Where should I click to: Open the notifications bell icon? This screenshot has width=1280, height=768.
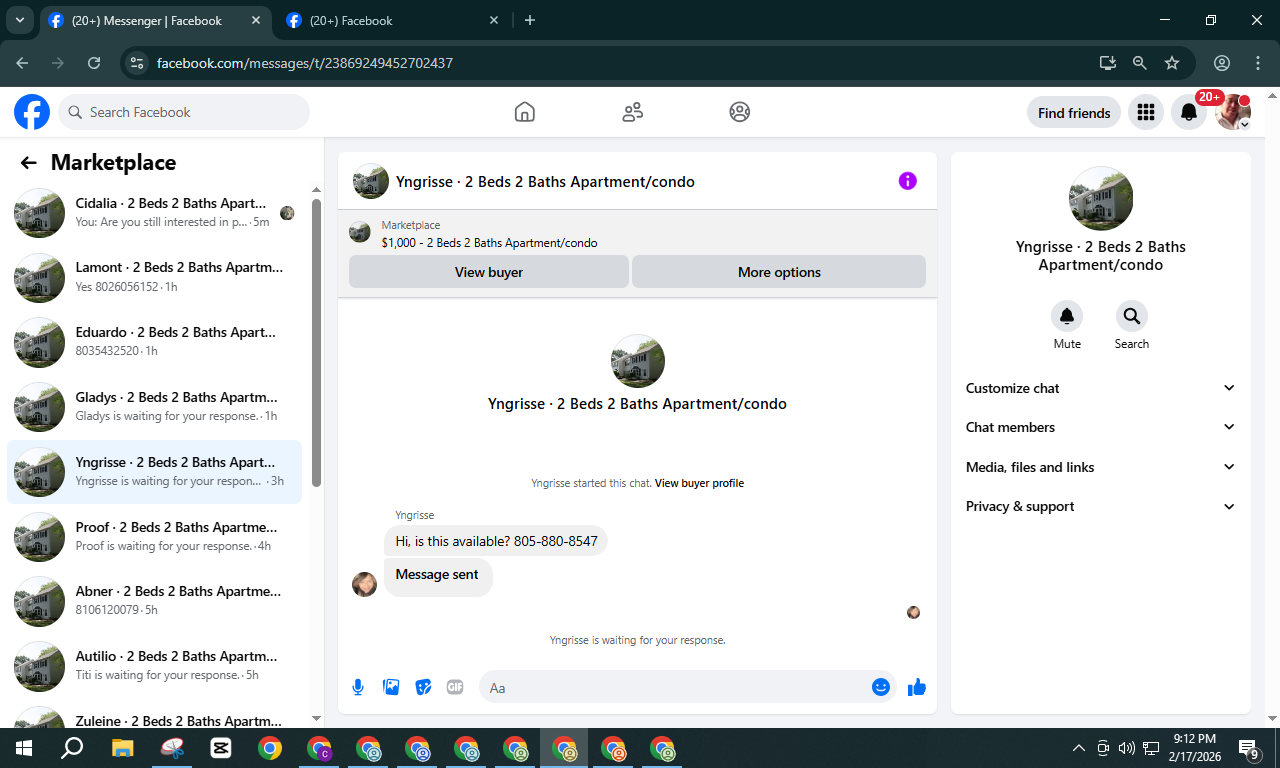pos(1189,113)
